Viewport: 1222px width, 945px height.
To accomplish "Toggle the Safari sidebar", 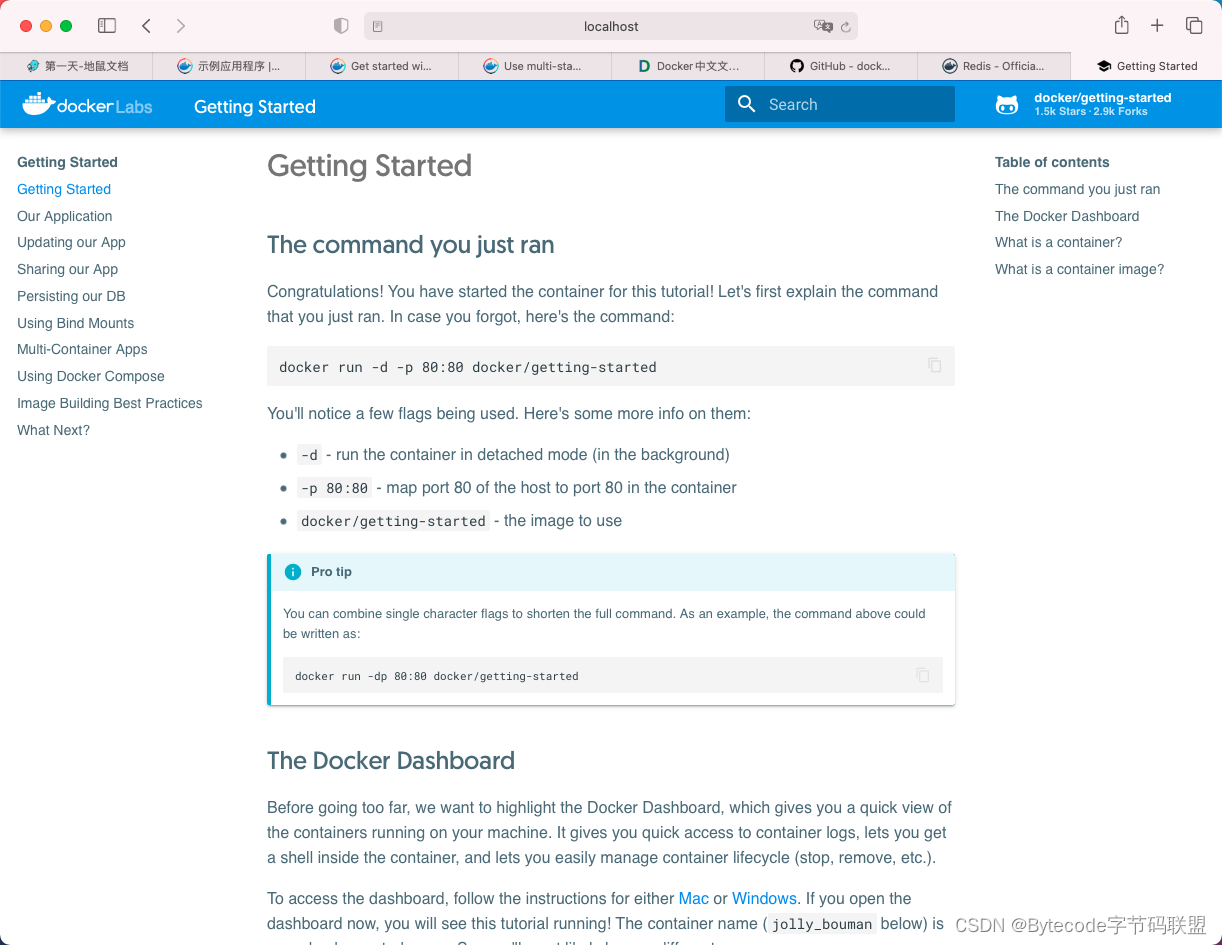I will [107, 26].
